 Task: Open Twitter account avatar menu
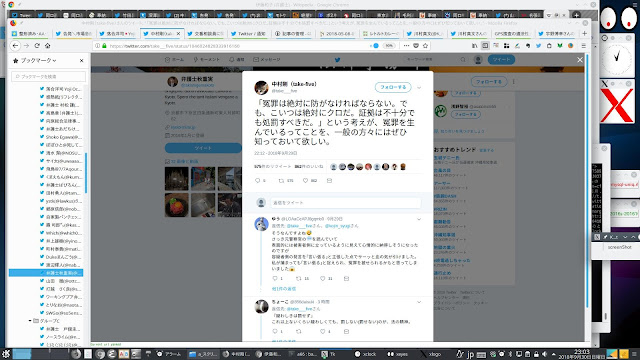click(x=478, y=60)
